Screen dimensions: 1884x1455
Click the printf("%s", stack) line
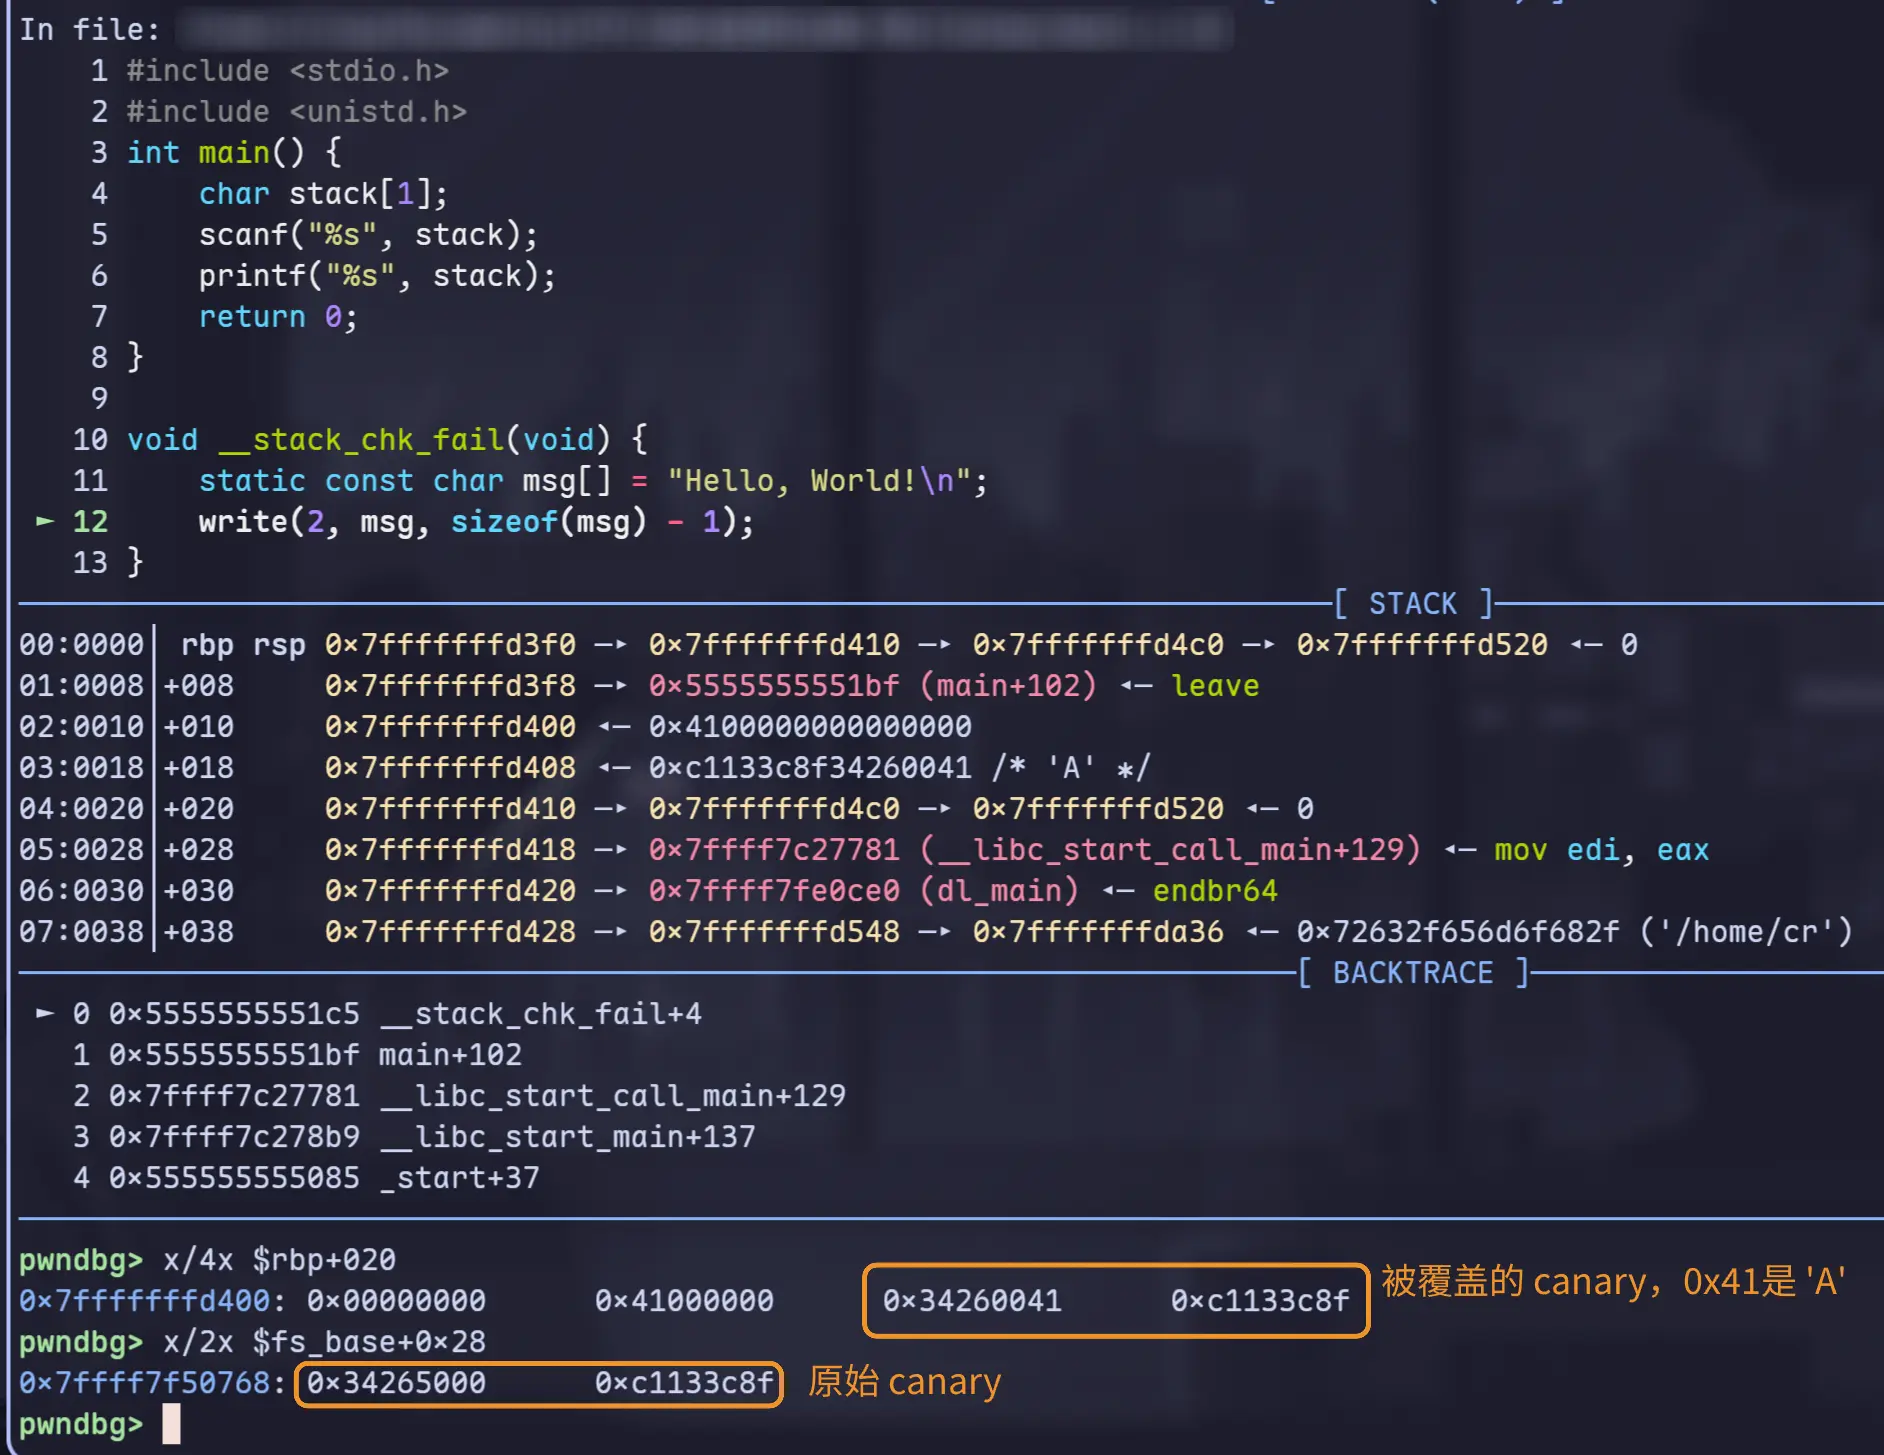click(377, 276)
